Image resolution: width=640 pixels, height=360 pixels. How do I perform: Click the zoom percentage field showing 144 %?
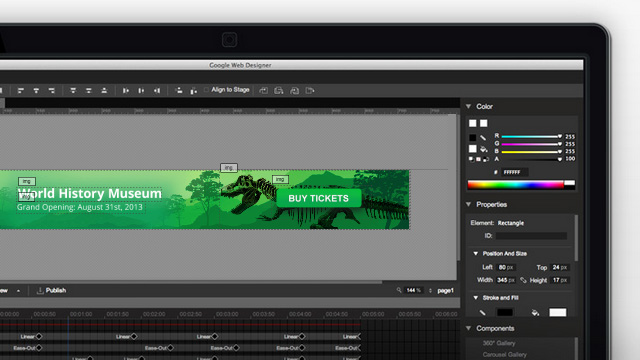413,291
